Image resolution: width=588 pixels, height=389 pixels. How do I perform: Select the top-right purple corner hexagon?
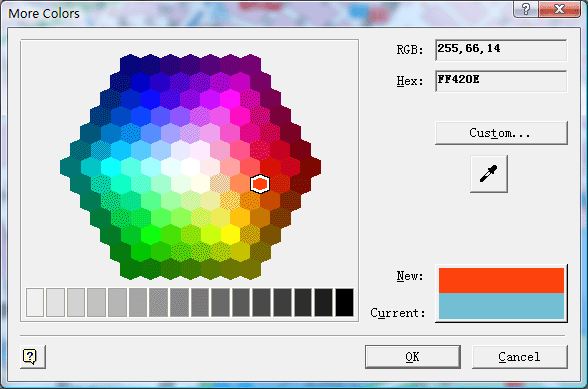click(250, 65)
